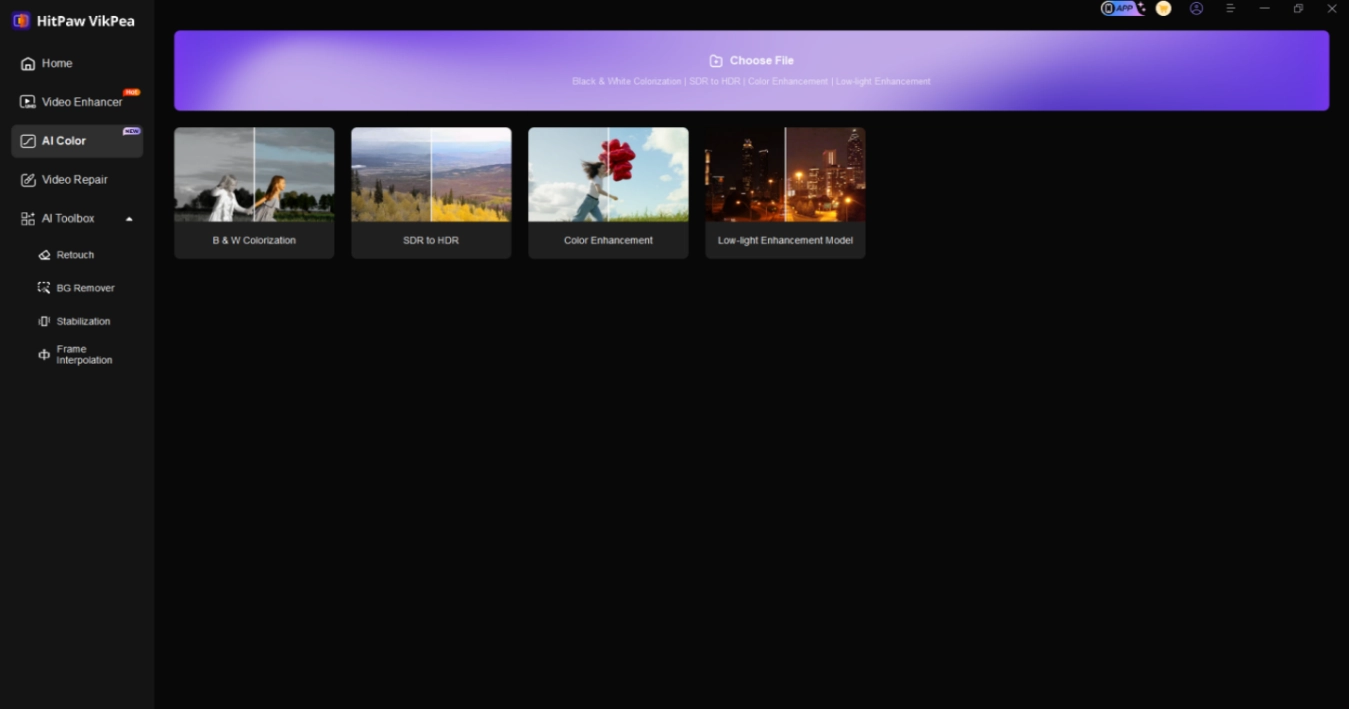Open the BG Remover tool icon
Screen dimensions: 1349x709
(44, 288)
